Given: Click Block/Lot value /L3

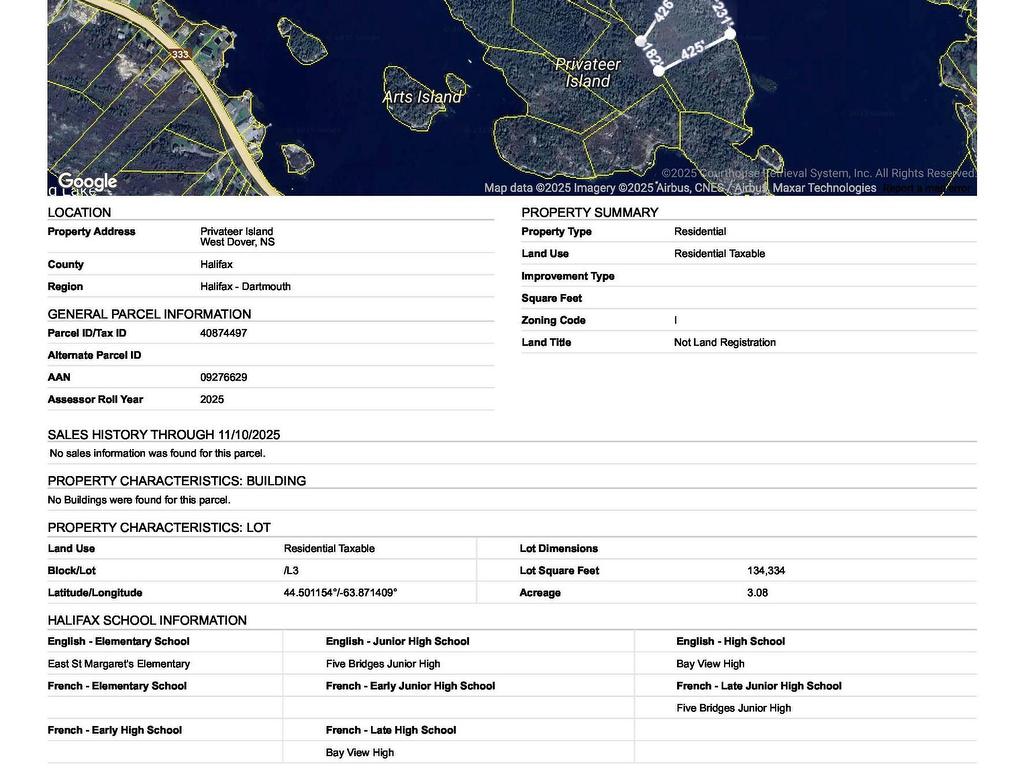Looking at the screenshot, I should point(291,571).
